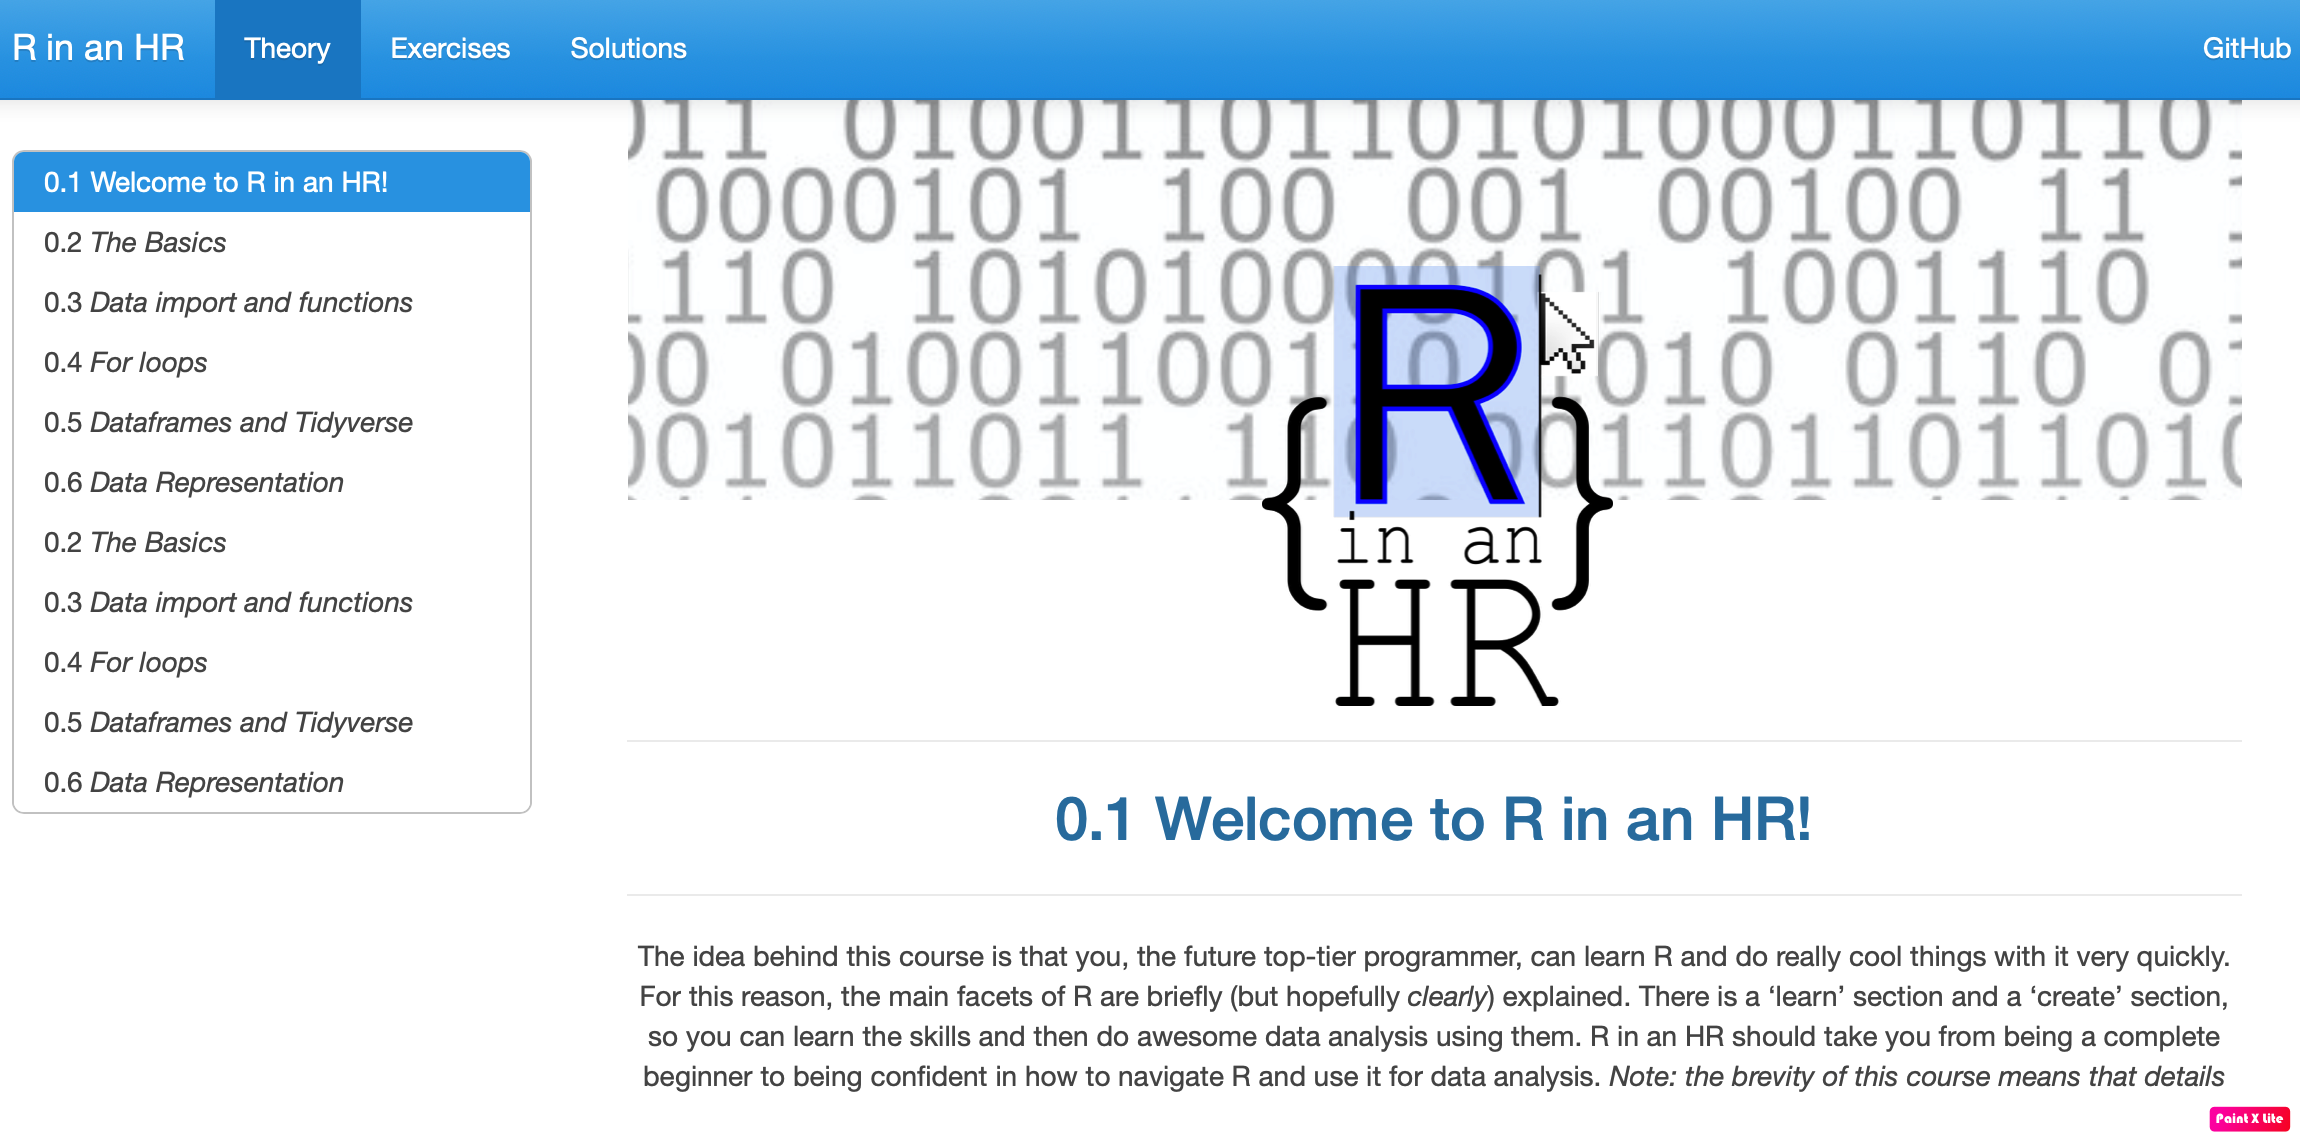Switch to the Solutions section
2300x1140 pixels.
tap(628, 48)
